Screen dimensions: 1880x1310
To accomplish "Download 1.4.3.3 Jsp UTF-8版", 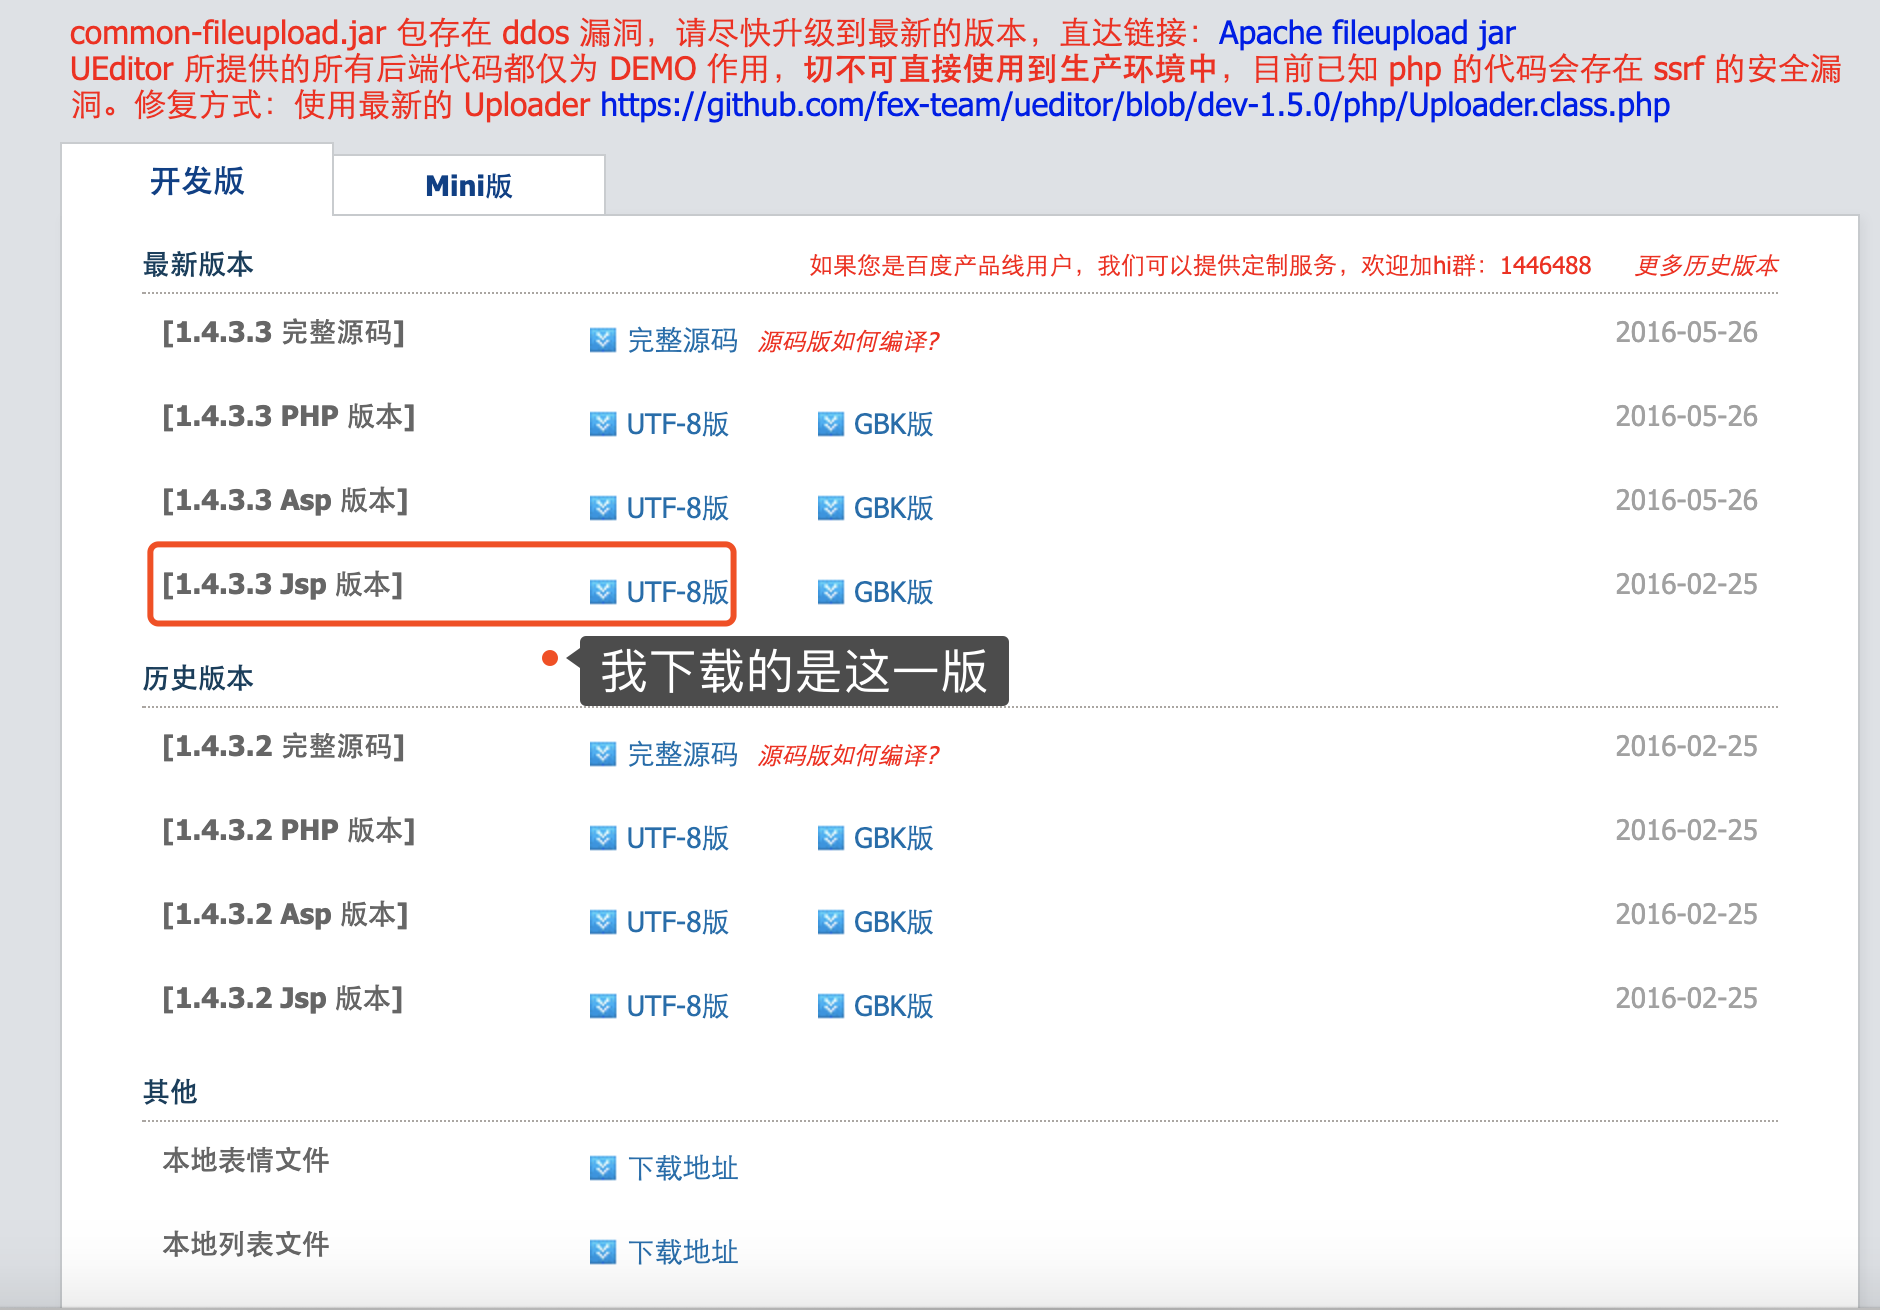I will 678,592.
